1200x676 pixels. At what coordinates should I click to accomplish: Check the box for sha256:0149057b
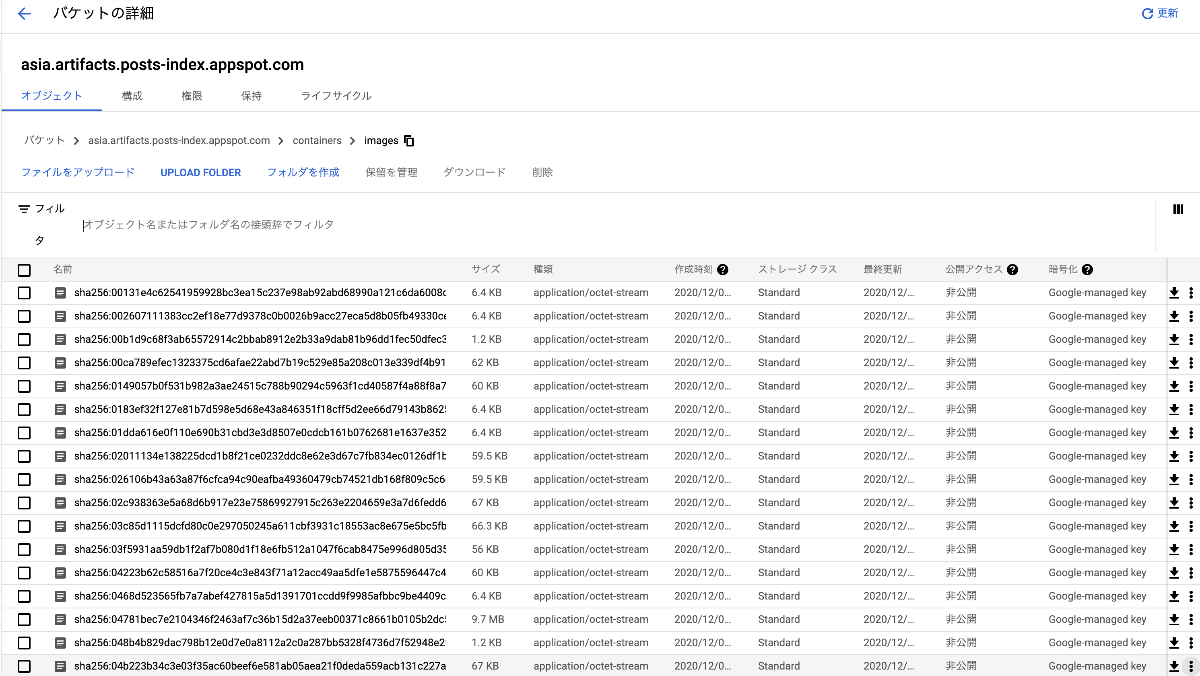click(25, 386)
